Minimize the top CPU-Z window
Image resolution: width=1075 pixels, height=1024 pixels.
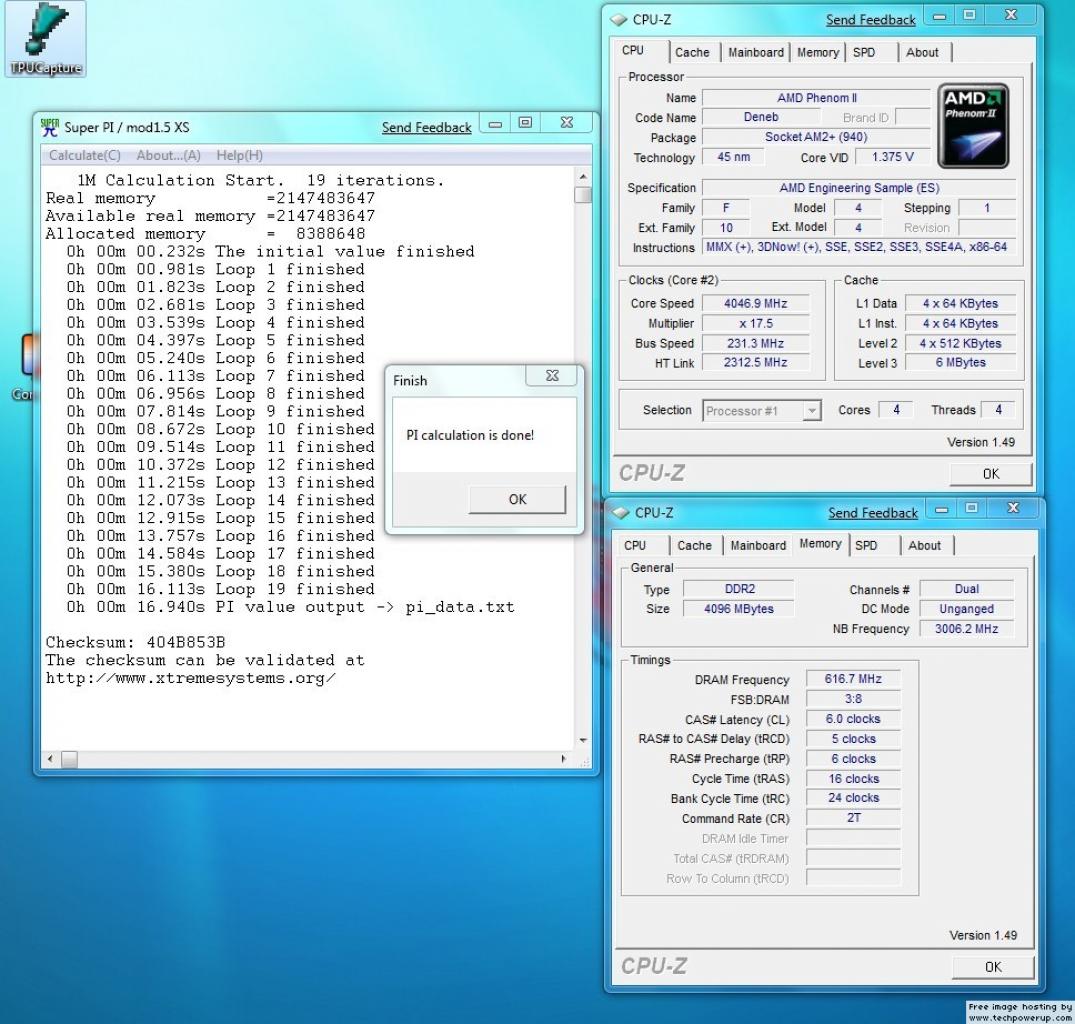[940, 15]
